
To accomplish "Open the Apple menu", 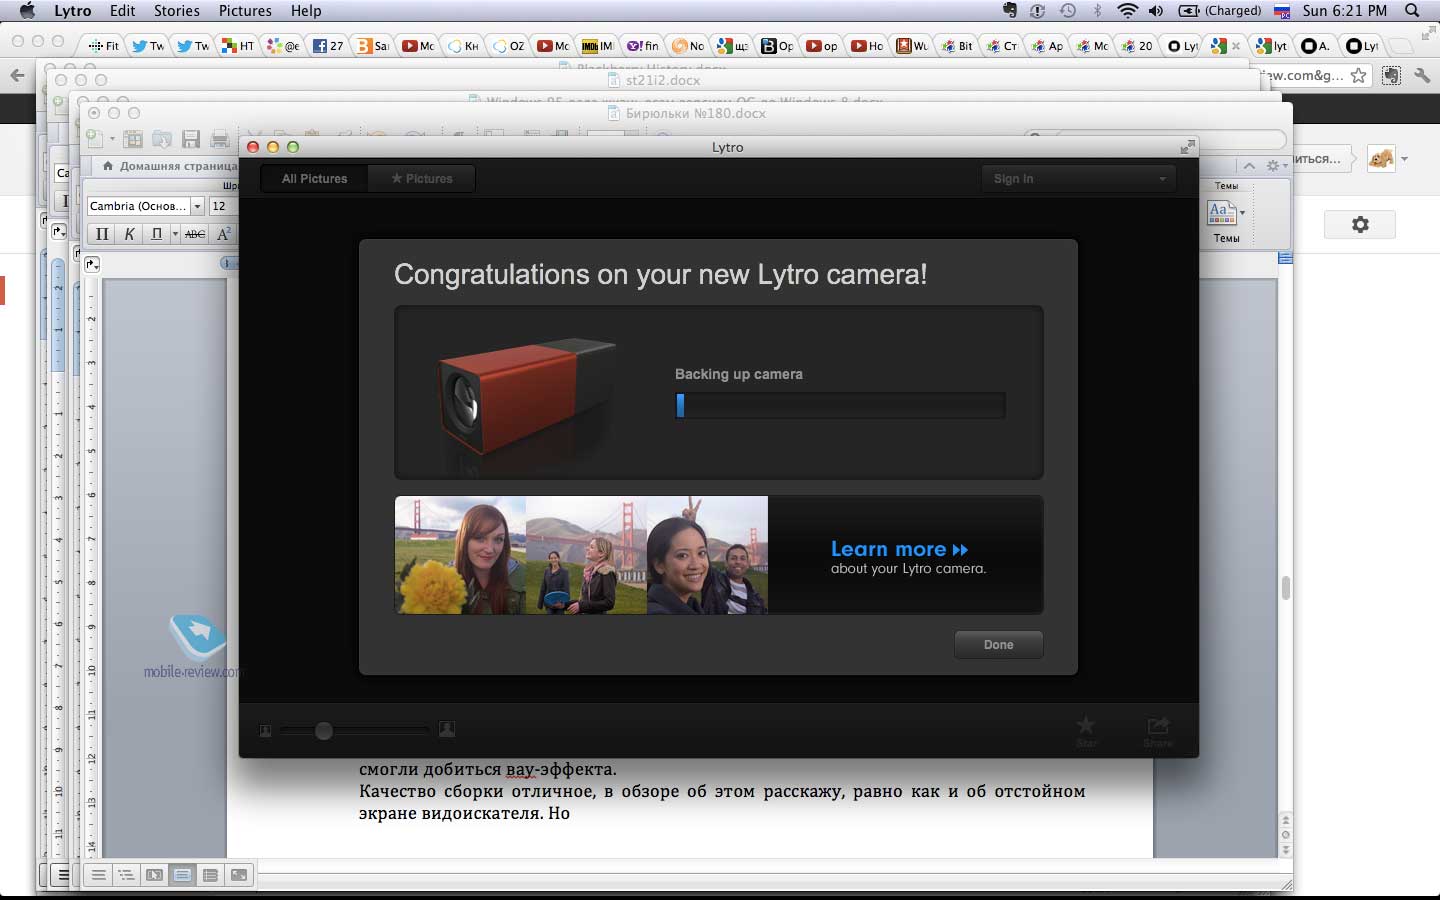I will [x=27, y=11].
